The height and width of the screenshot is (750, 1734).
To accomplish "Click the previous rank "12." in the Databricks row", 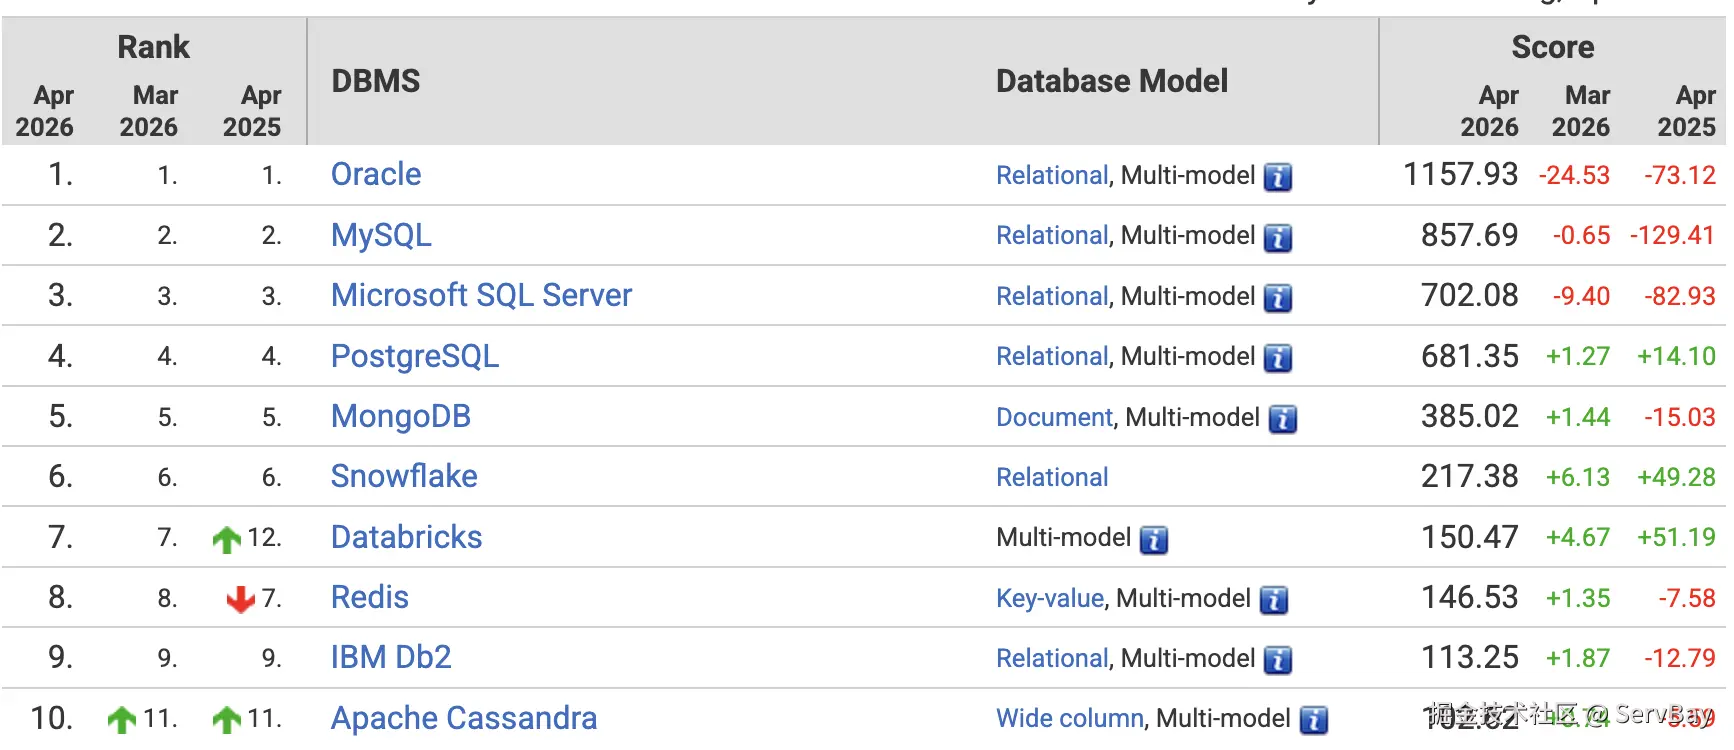I will 264,537.
